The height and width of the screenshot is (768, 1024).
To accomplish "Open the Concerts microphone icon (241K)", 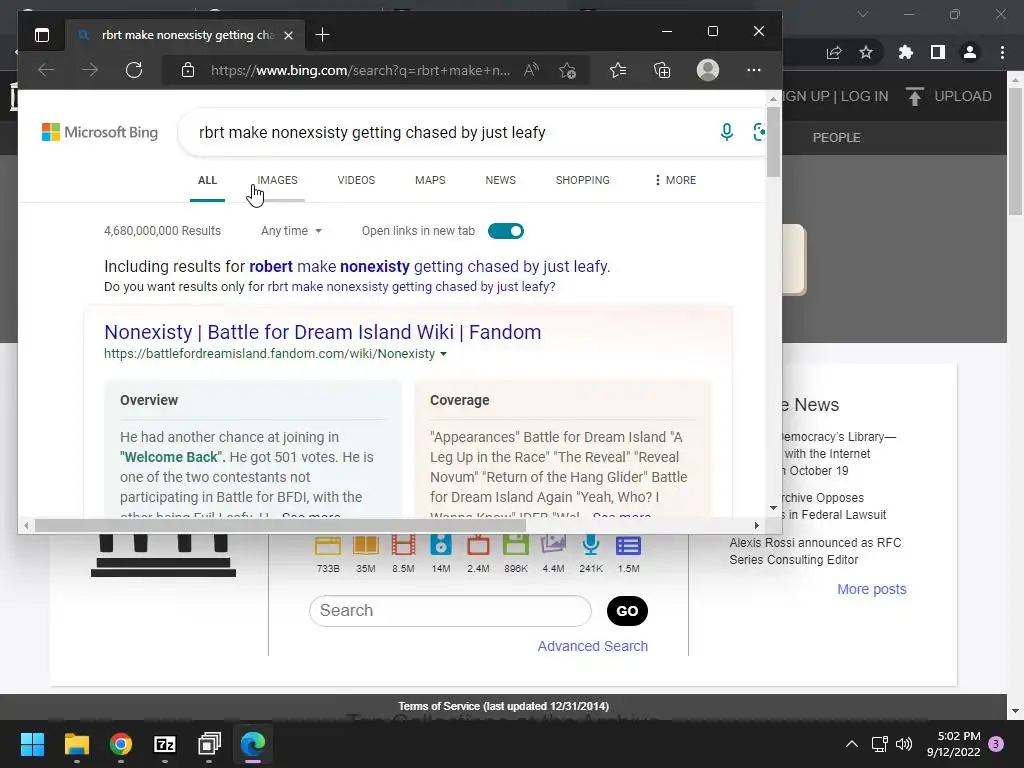I will tap(591, 546).
